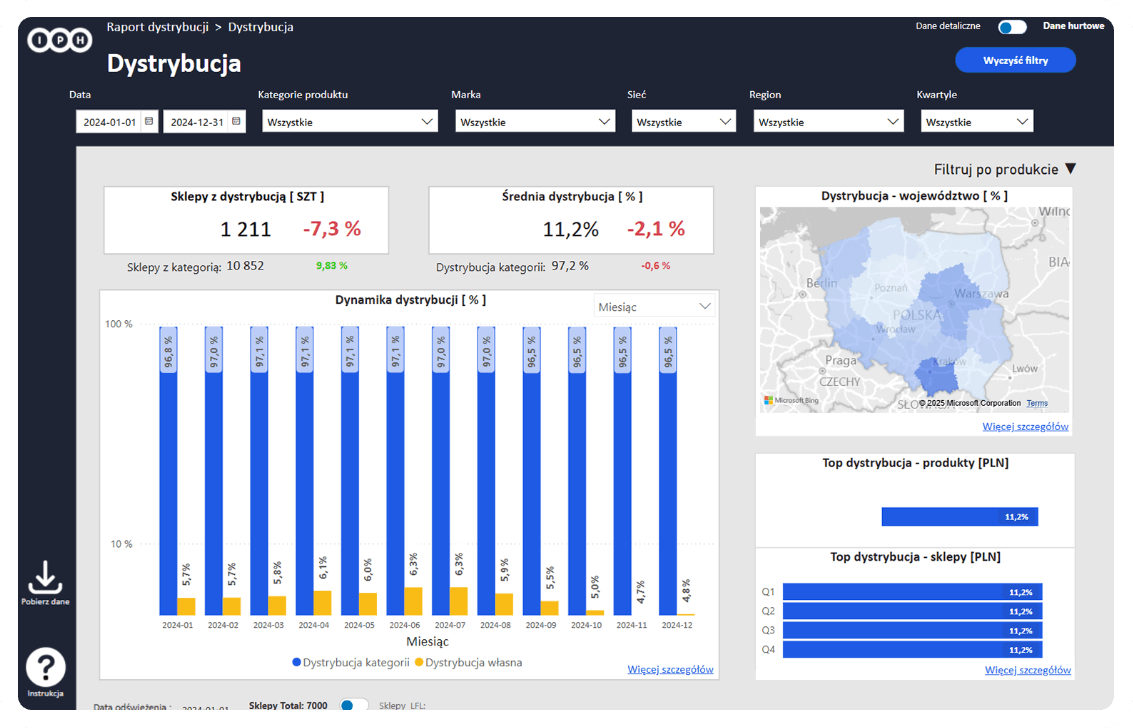1133x728 pixels.
Task: Expand the Miesiąc period dropdown in chart
Action: (654, 306)
